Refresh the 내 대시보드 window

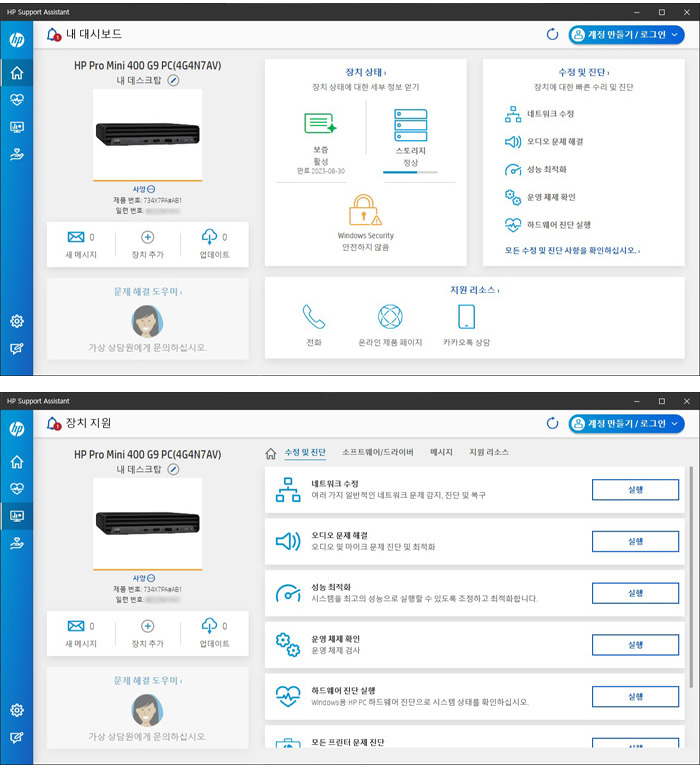[552, 34]
